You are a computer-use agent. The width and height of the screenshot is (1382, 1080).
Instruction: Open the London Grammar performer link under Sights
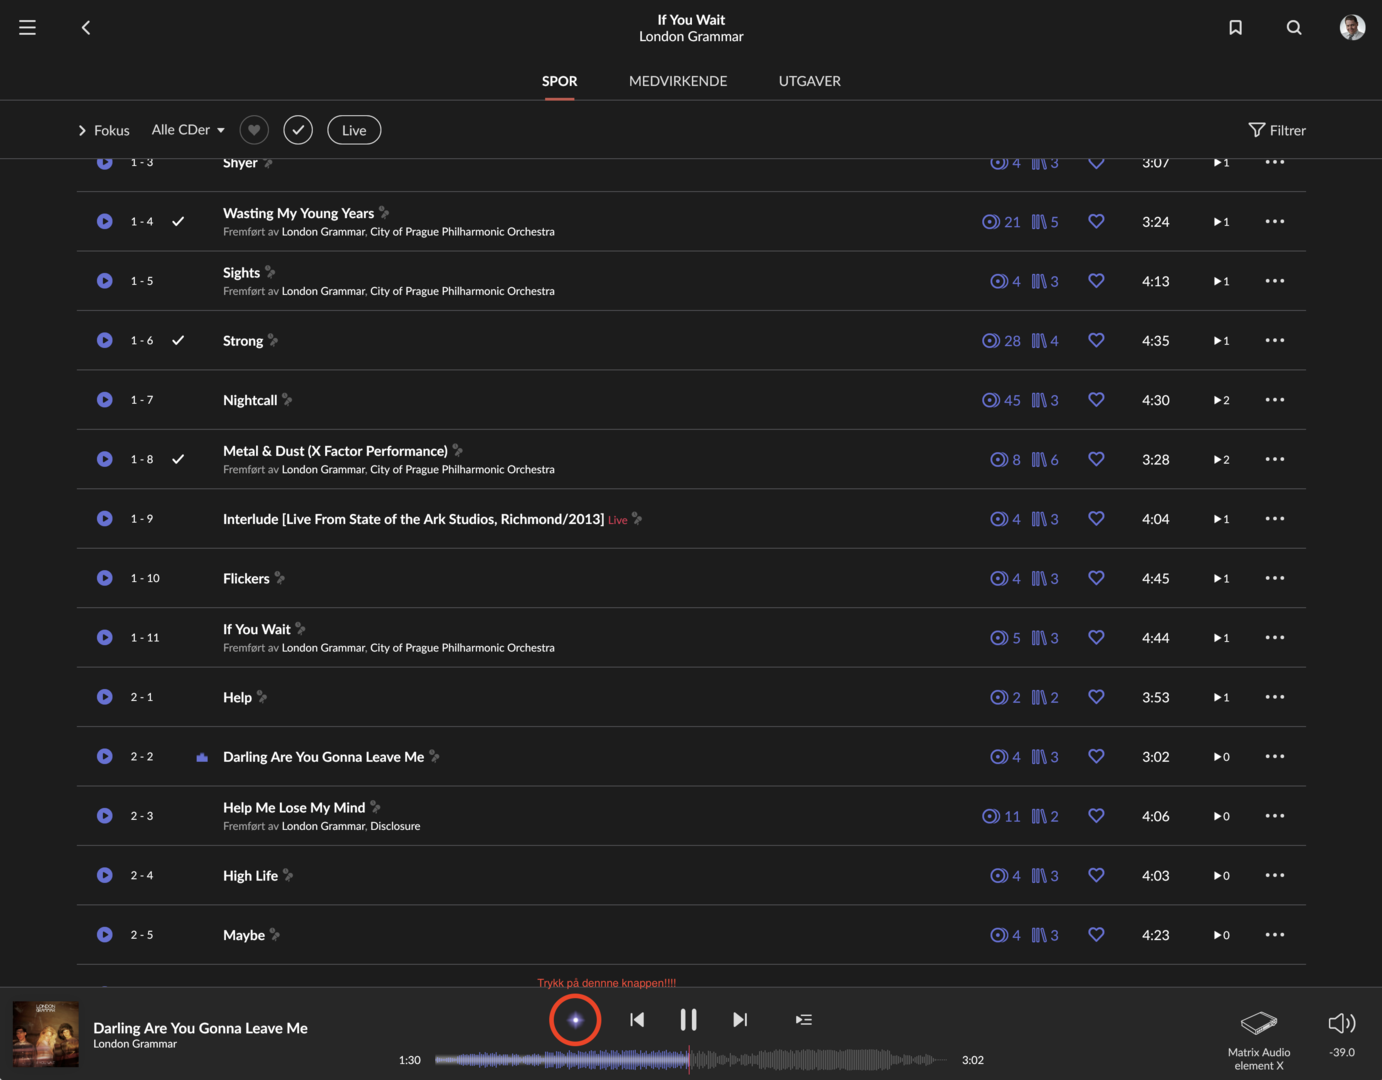(323, 292)
